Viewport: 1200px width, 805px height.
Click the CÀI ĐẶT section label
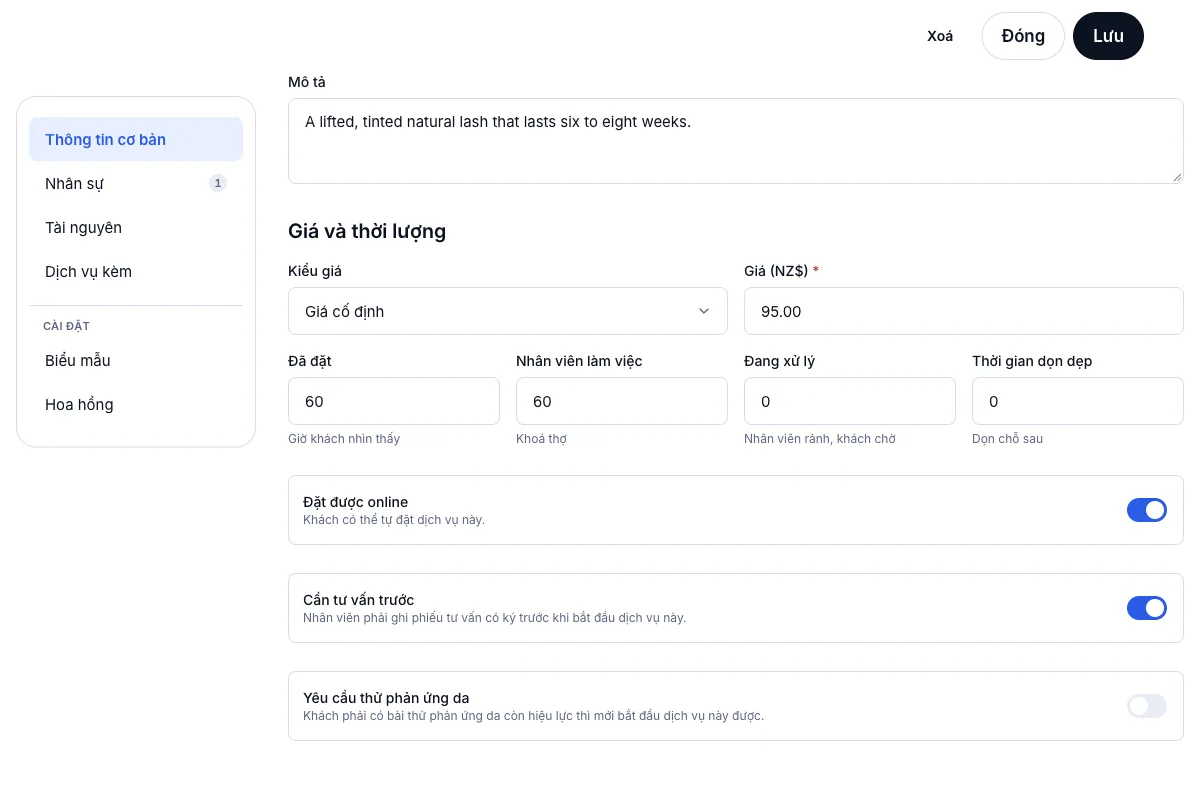67,326
